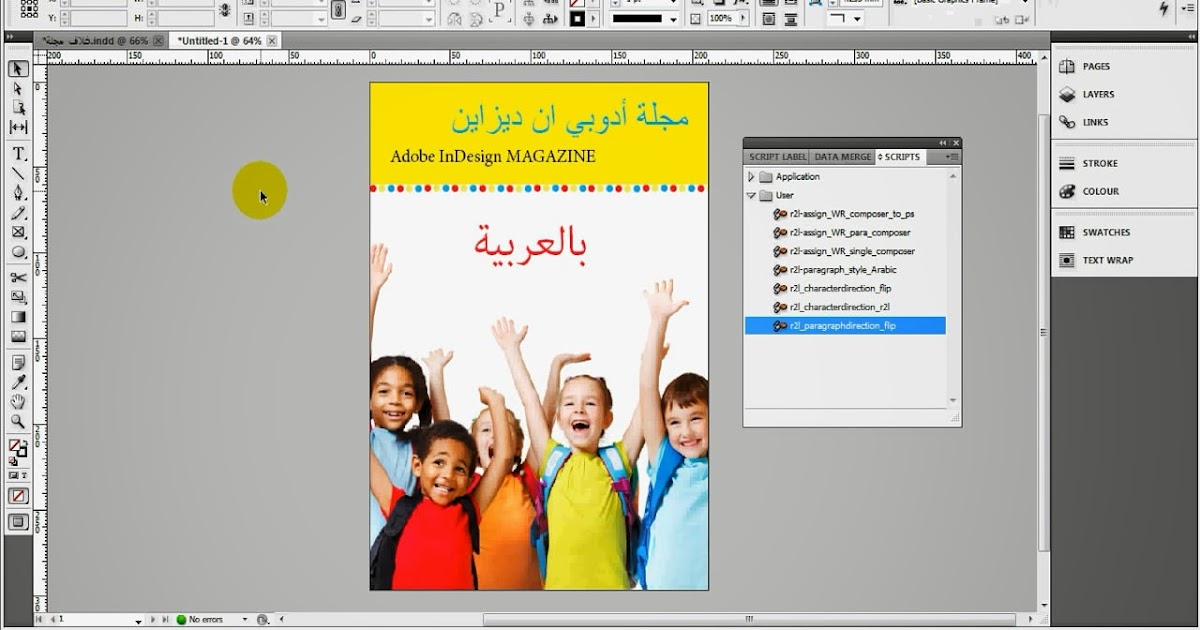Select the Selection tool (black arrow)

tap(18, 69)
